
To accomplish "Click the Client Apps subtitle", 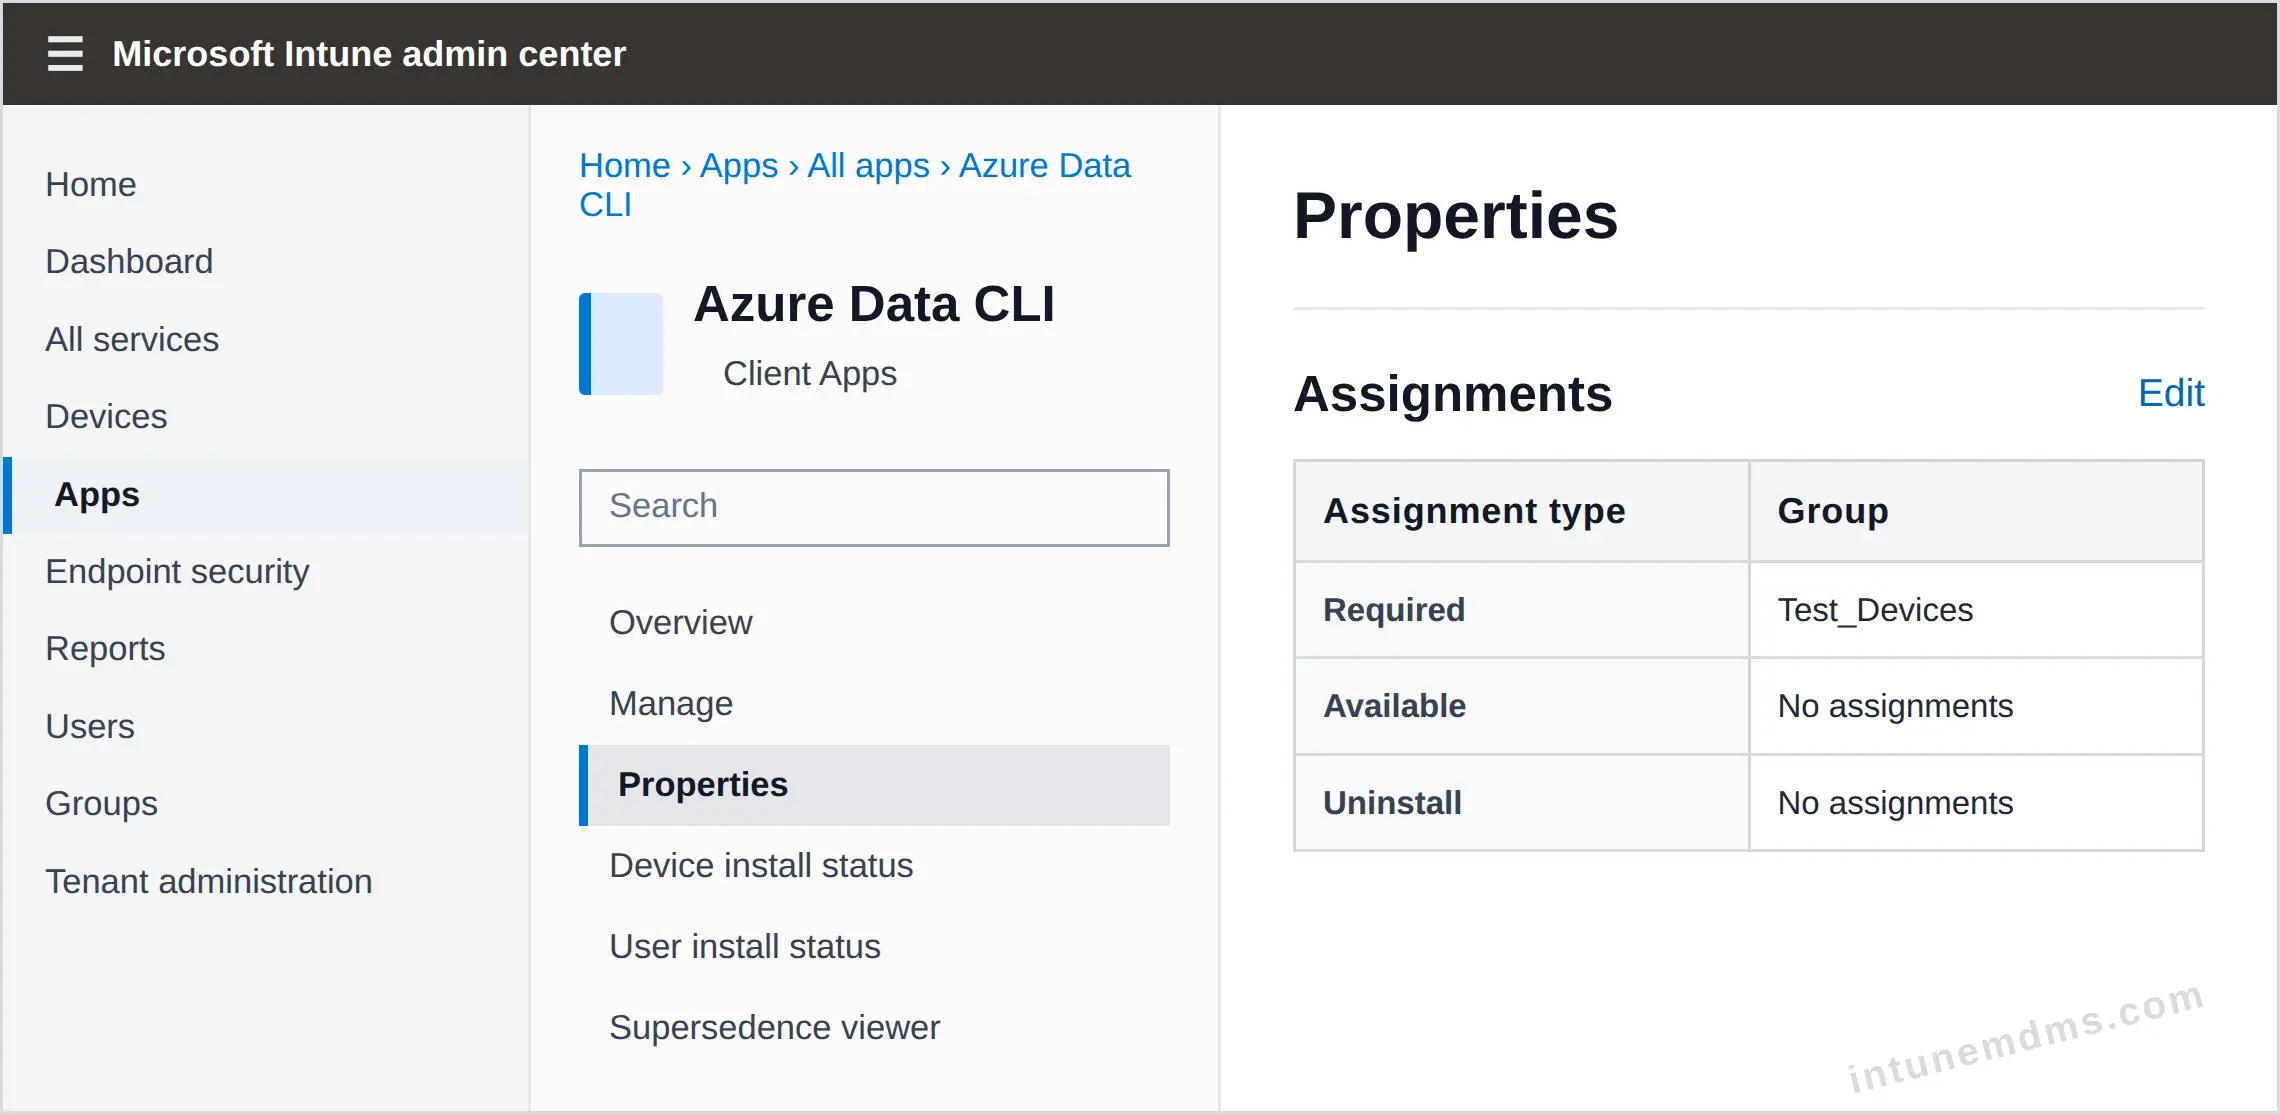I will [810, 373].
